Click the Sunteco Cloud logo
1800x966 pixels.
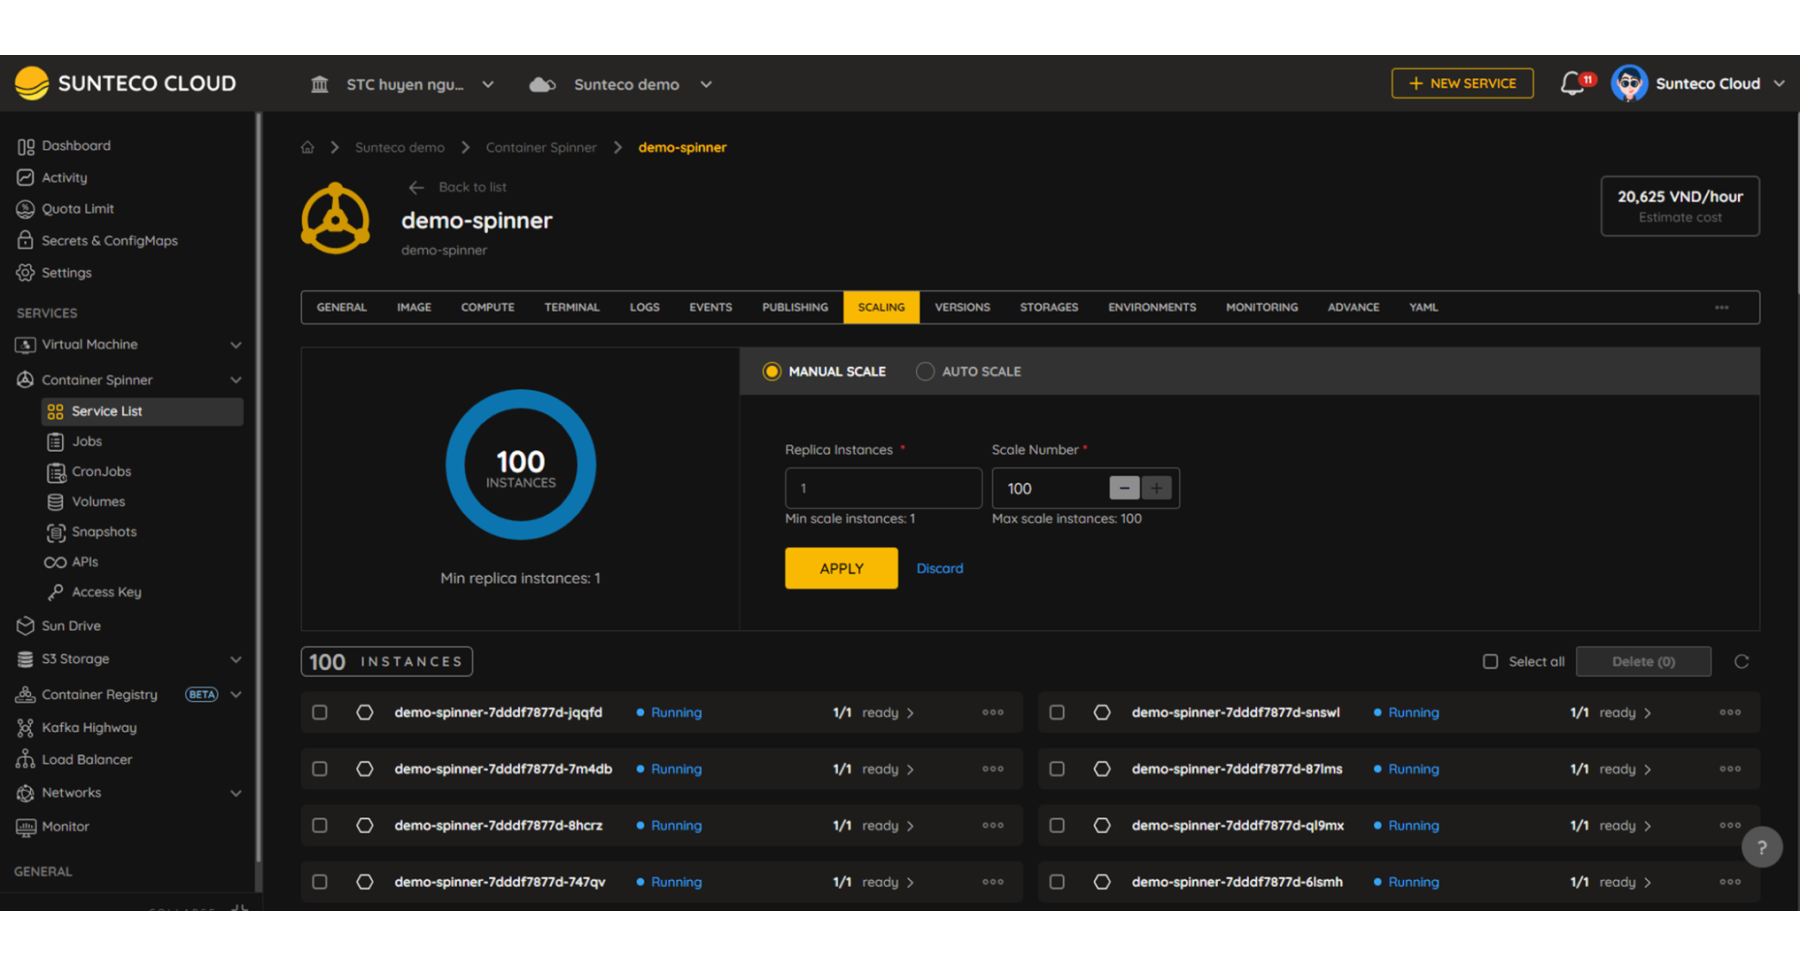click(x=126, y=84)
